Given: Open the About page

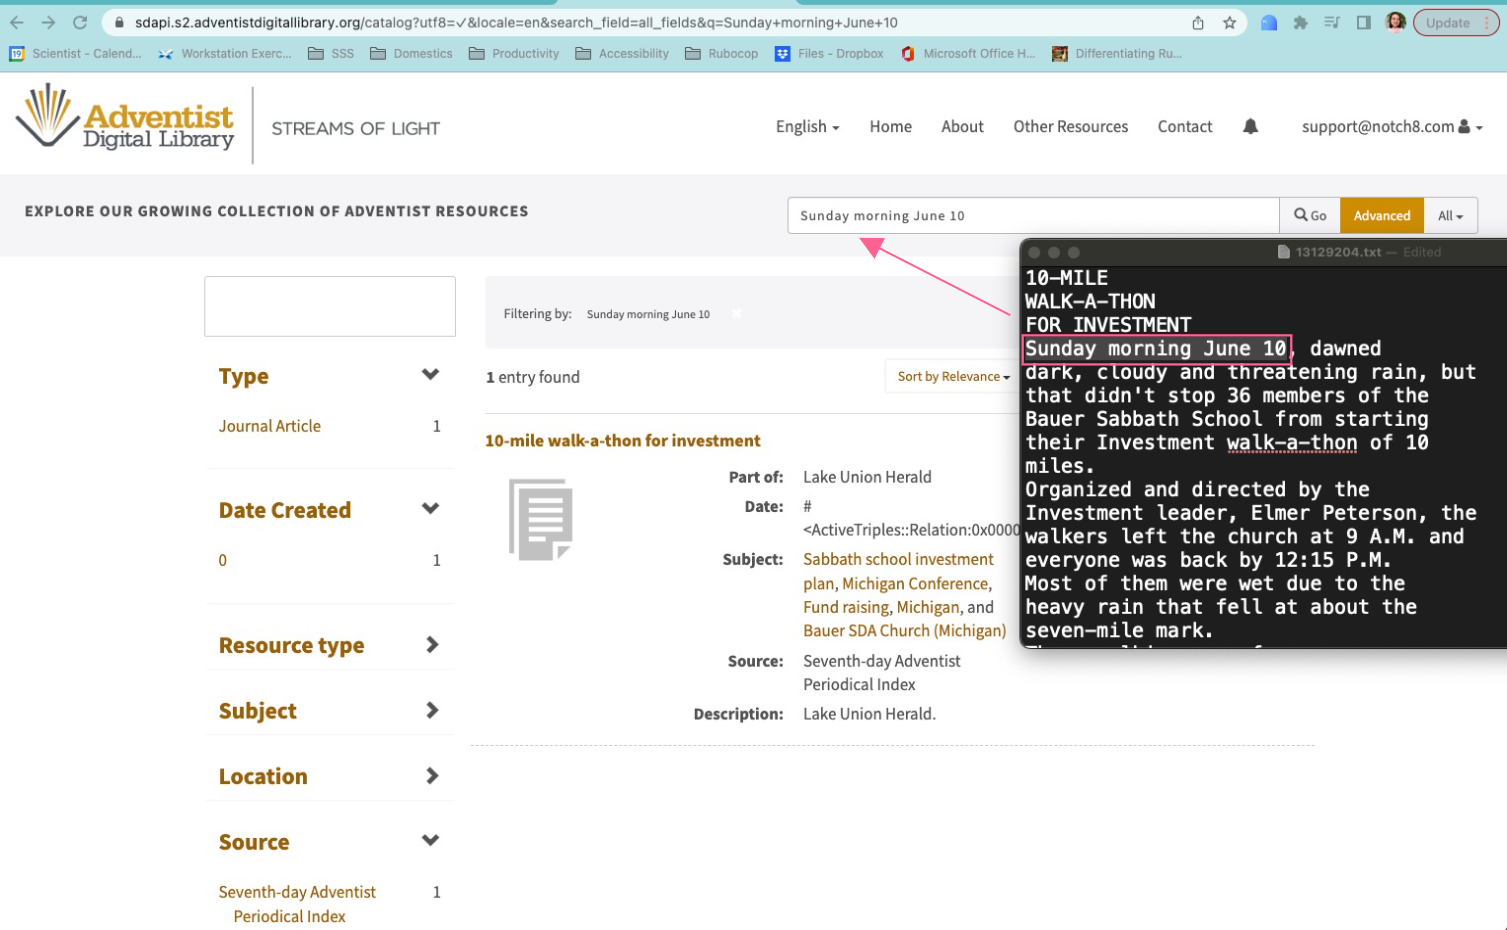Looking at the screenshot, I should (962, 127).
